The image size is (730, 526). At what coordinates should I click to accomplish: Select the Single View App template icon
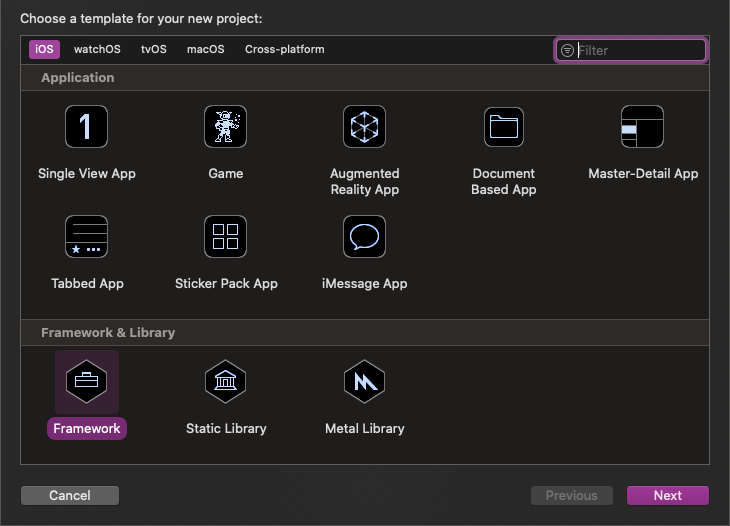click(x=87, y=127)
